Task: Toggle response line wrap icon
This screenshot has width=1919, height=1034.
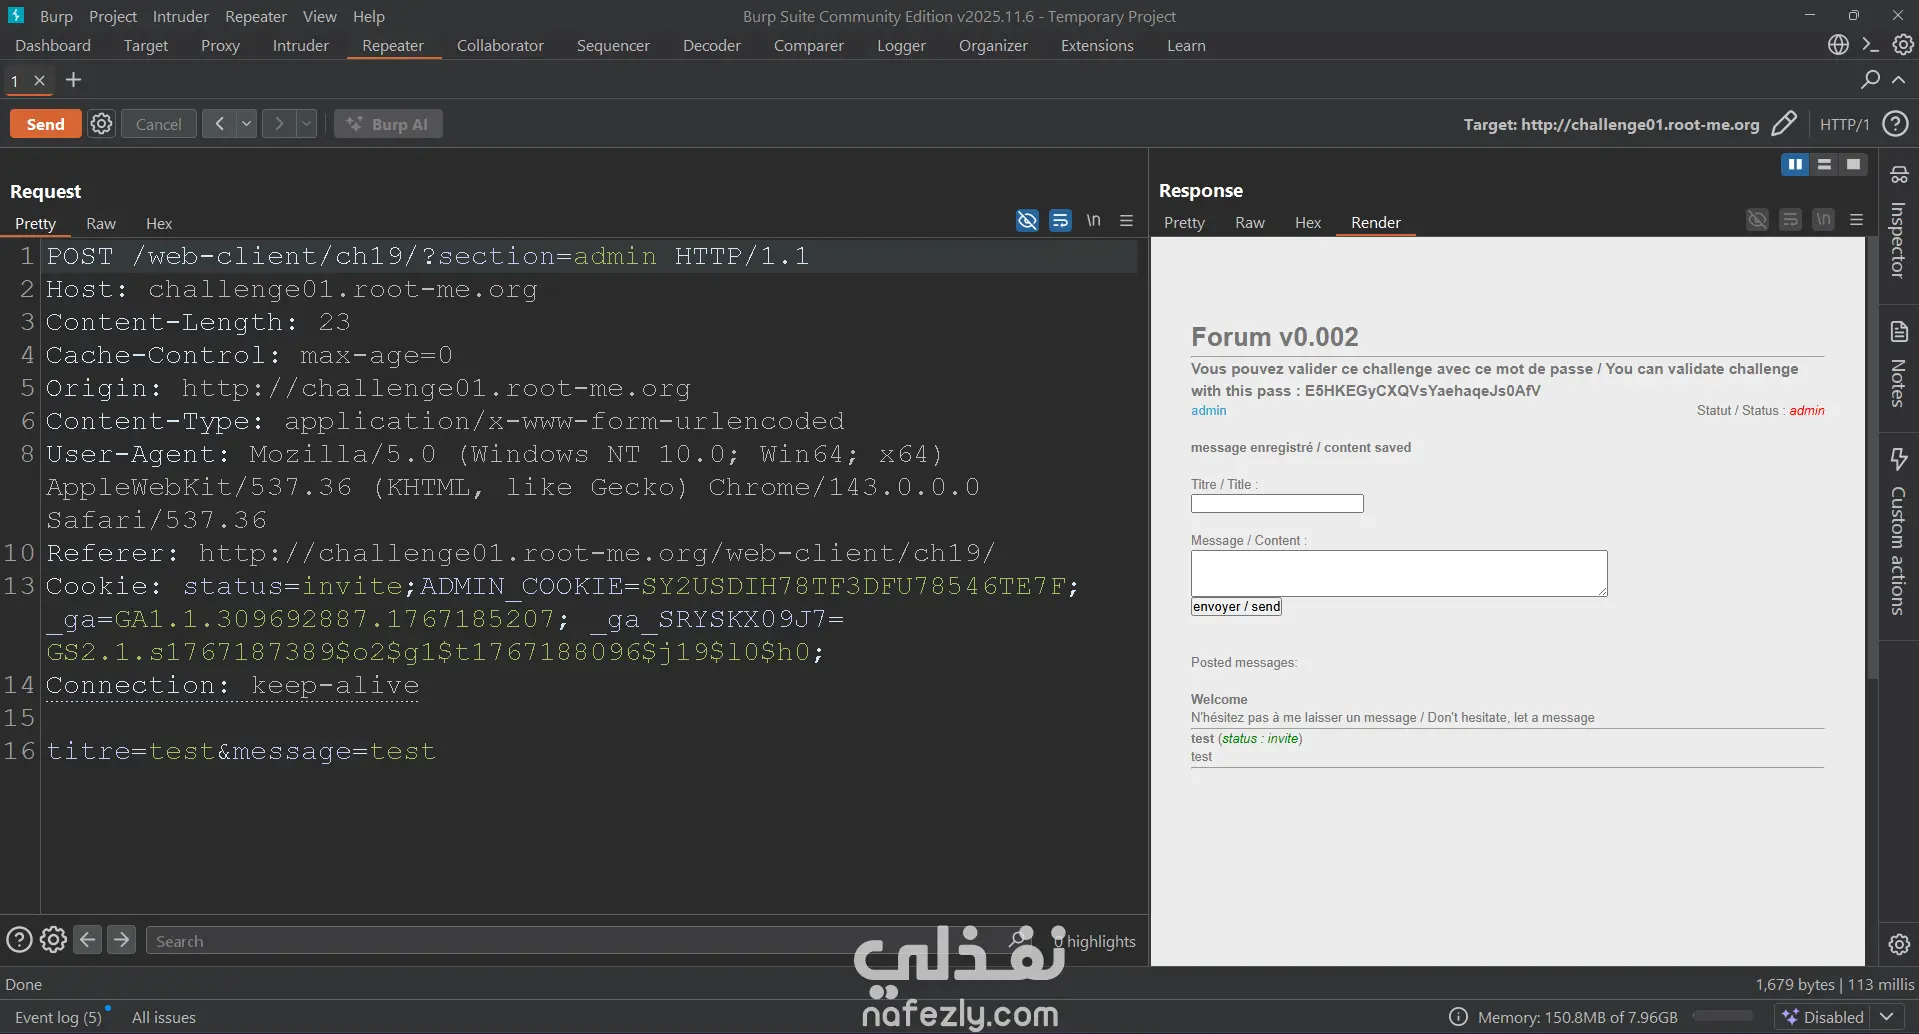Action: click(x=1790, y=219)
